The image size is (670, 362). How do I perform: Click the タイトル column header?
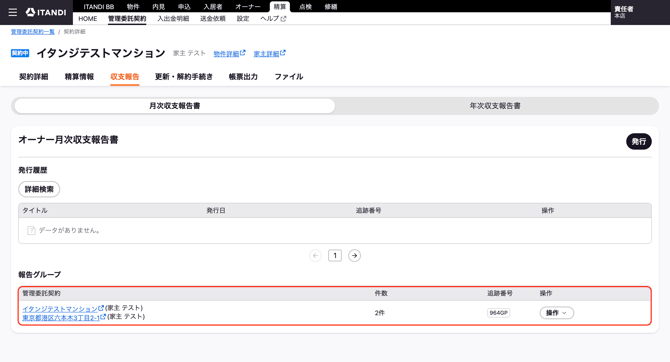coord(35,210)
